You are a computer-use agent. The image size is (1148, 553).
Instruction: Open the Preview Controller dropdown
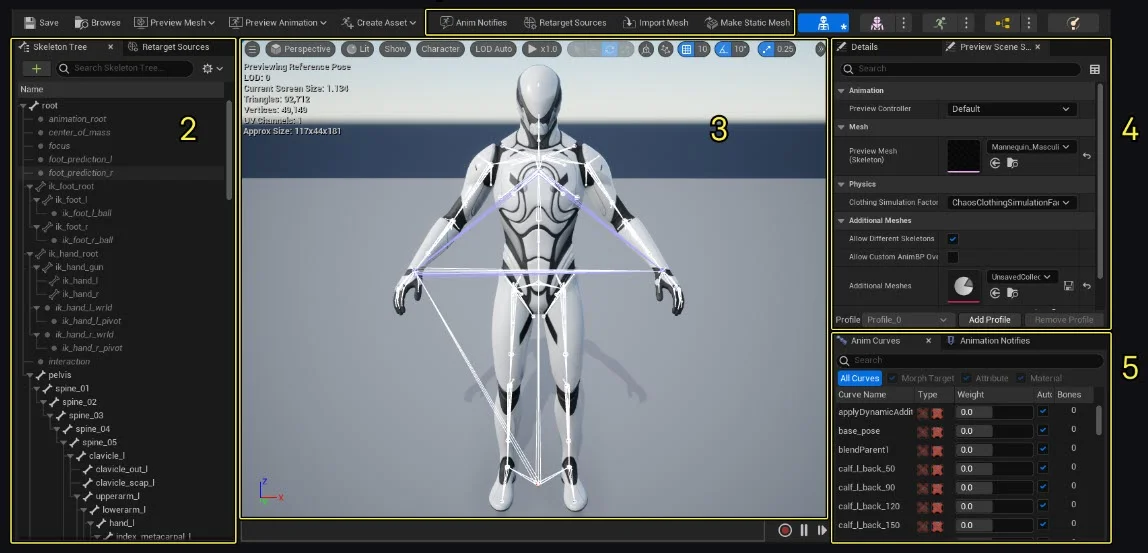(x=1011, y=109)
